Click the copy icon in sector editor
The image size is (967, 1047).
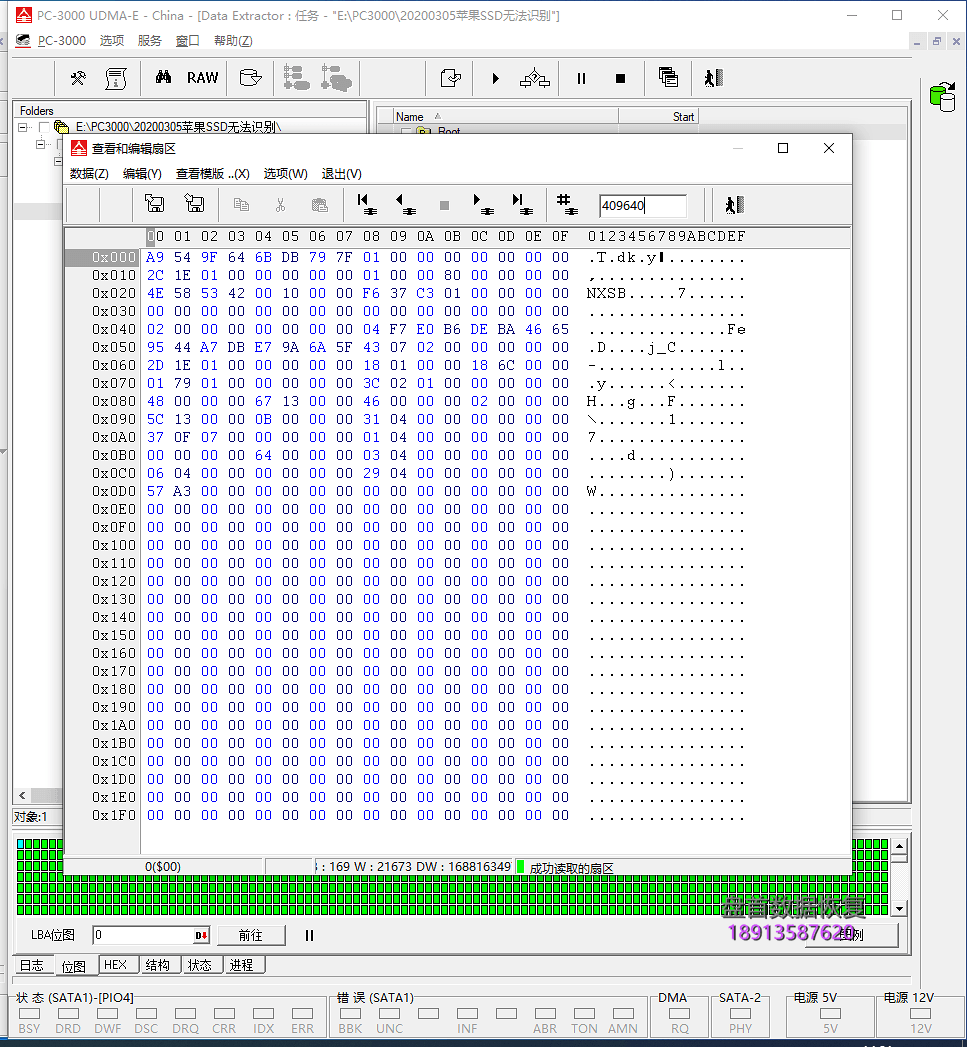click(x=241, y=204)
